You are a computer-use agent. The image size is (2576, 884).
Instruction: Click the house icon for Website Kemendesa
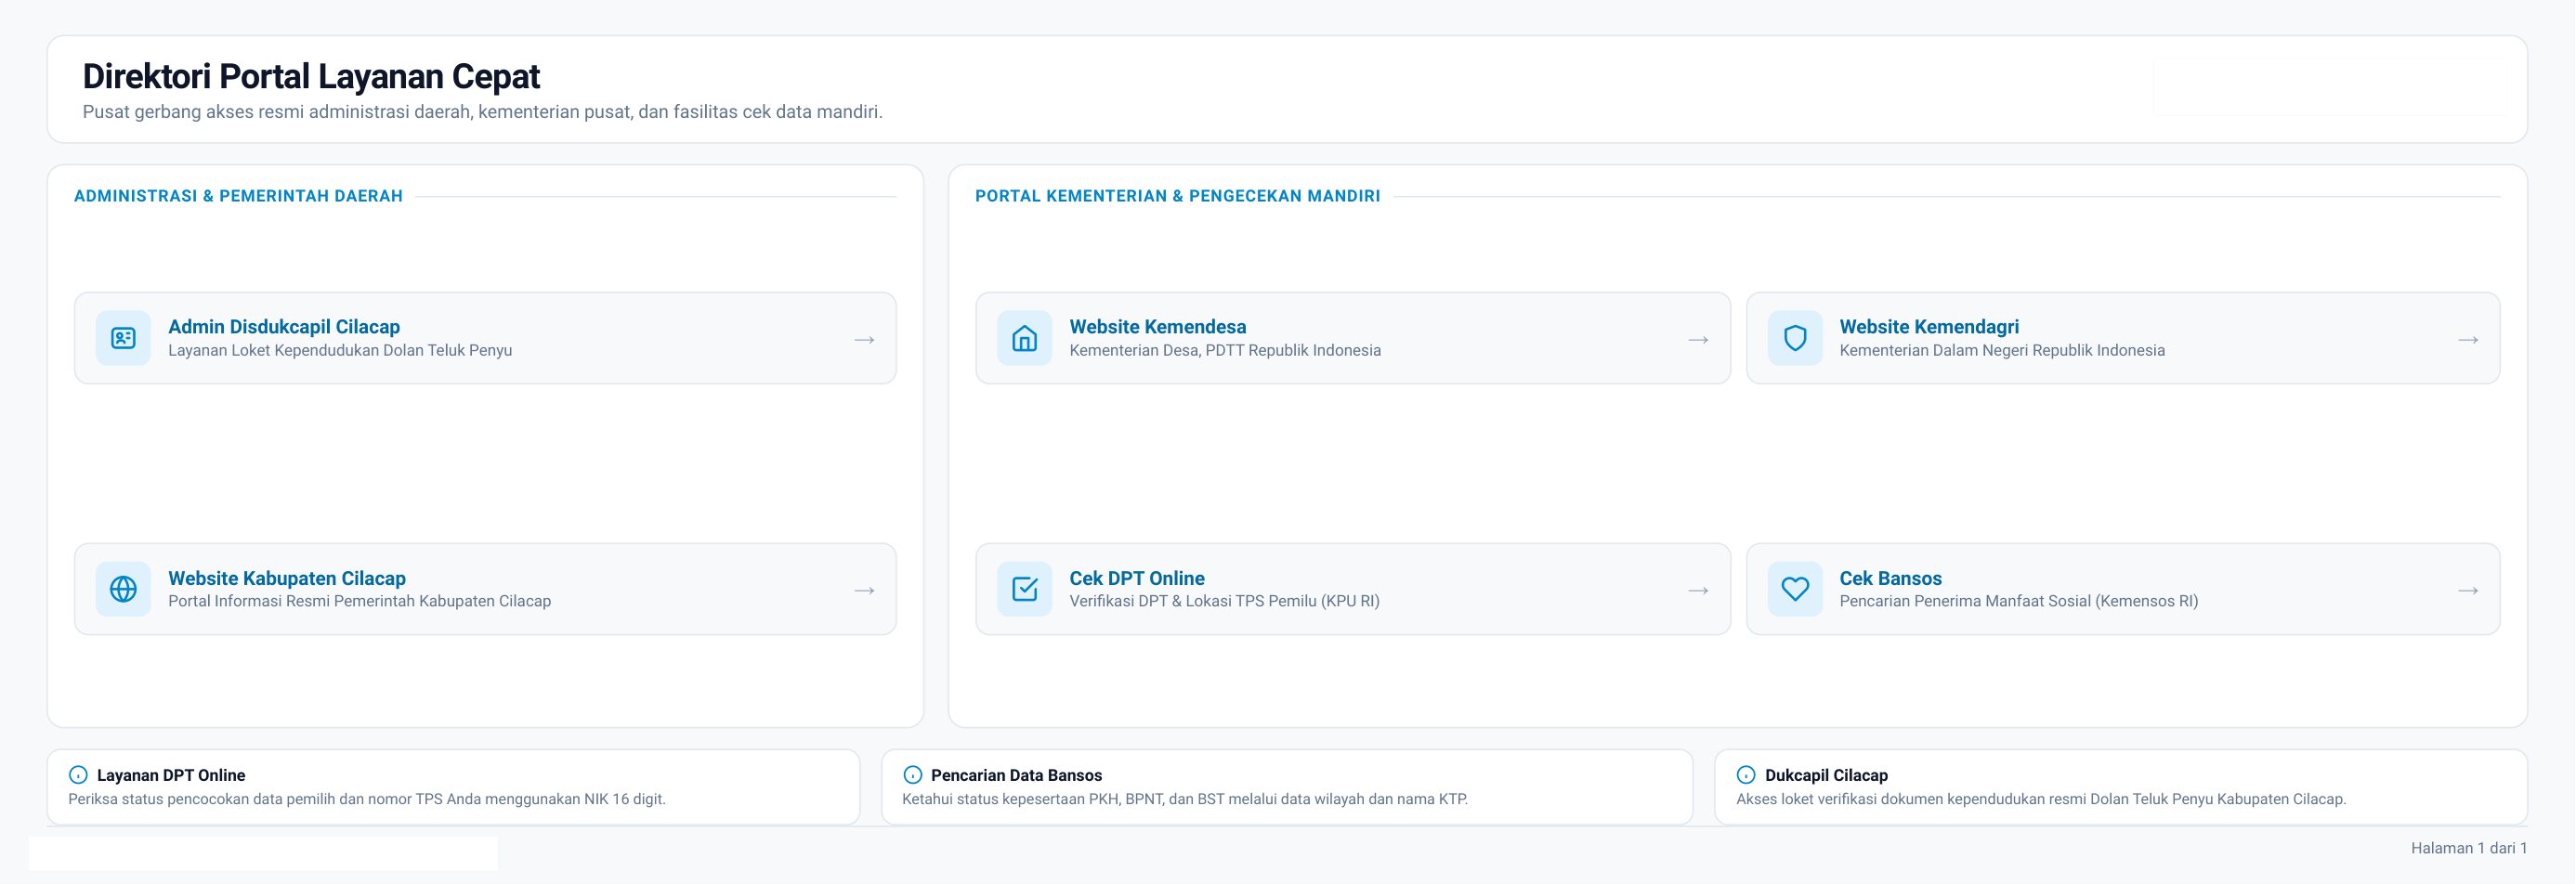pos(1024,338)
